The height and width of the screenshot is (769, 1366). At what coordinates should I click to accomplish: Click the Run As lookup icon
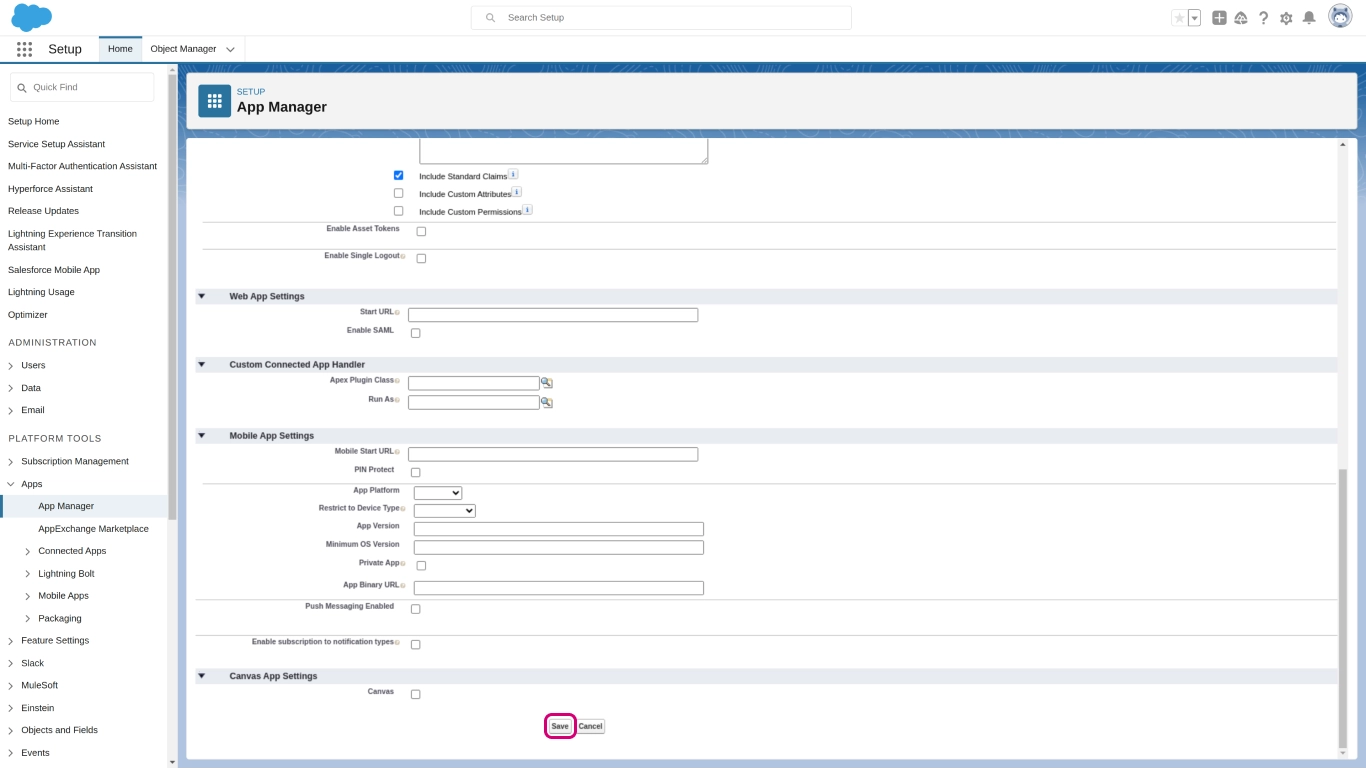click(547, 402)
